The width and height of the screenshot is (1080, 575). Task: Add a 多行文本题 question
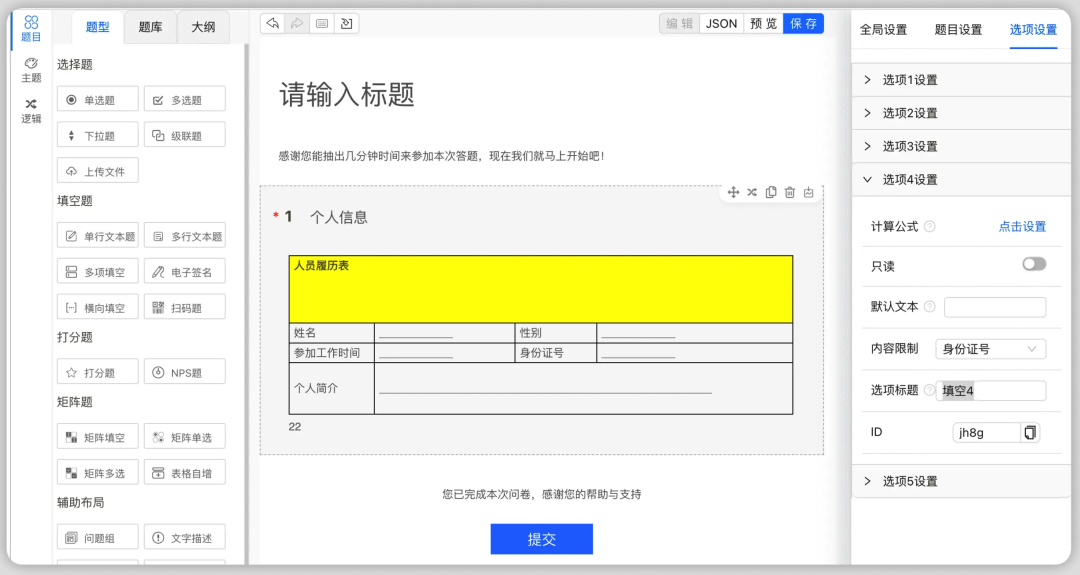[185, 236]
